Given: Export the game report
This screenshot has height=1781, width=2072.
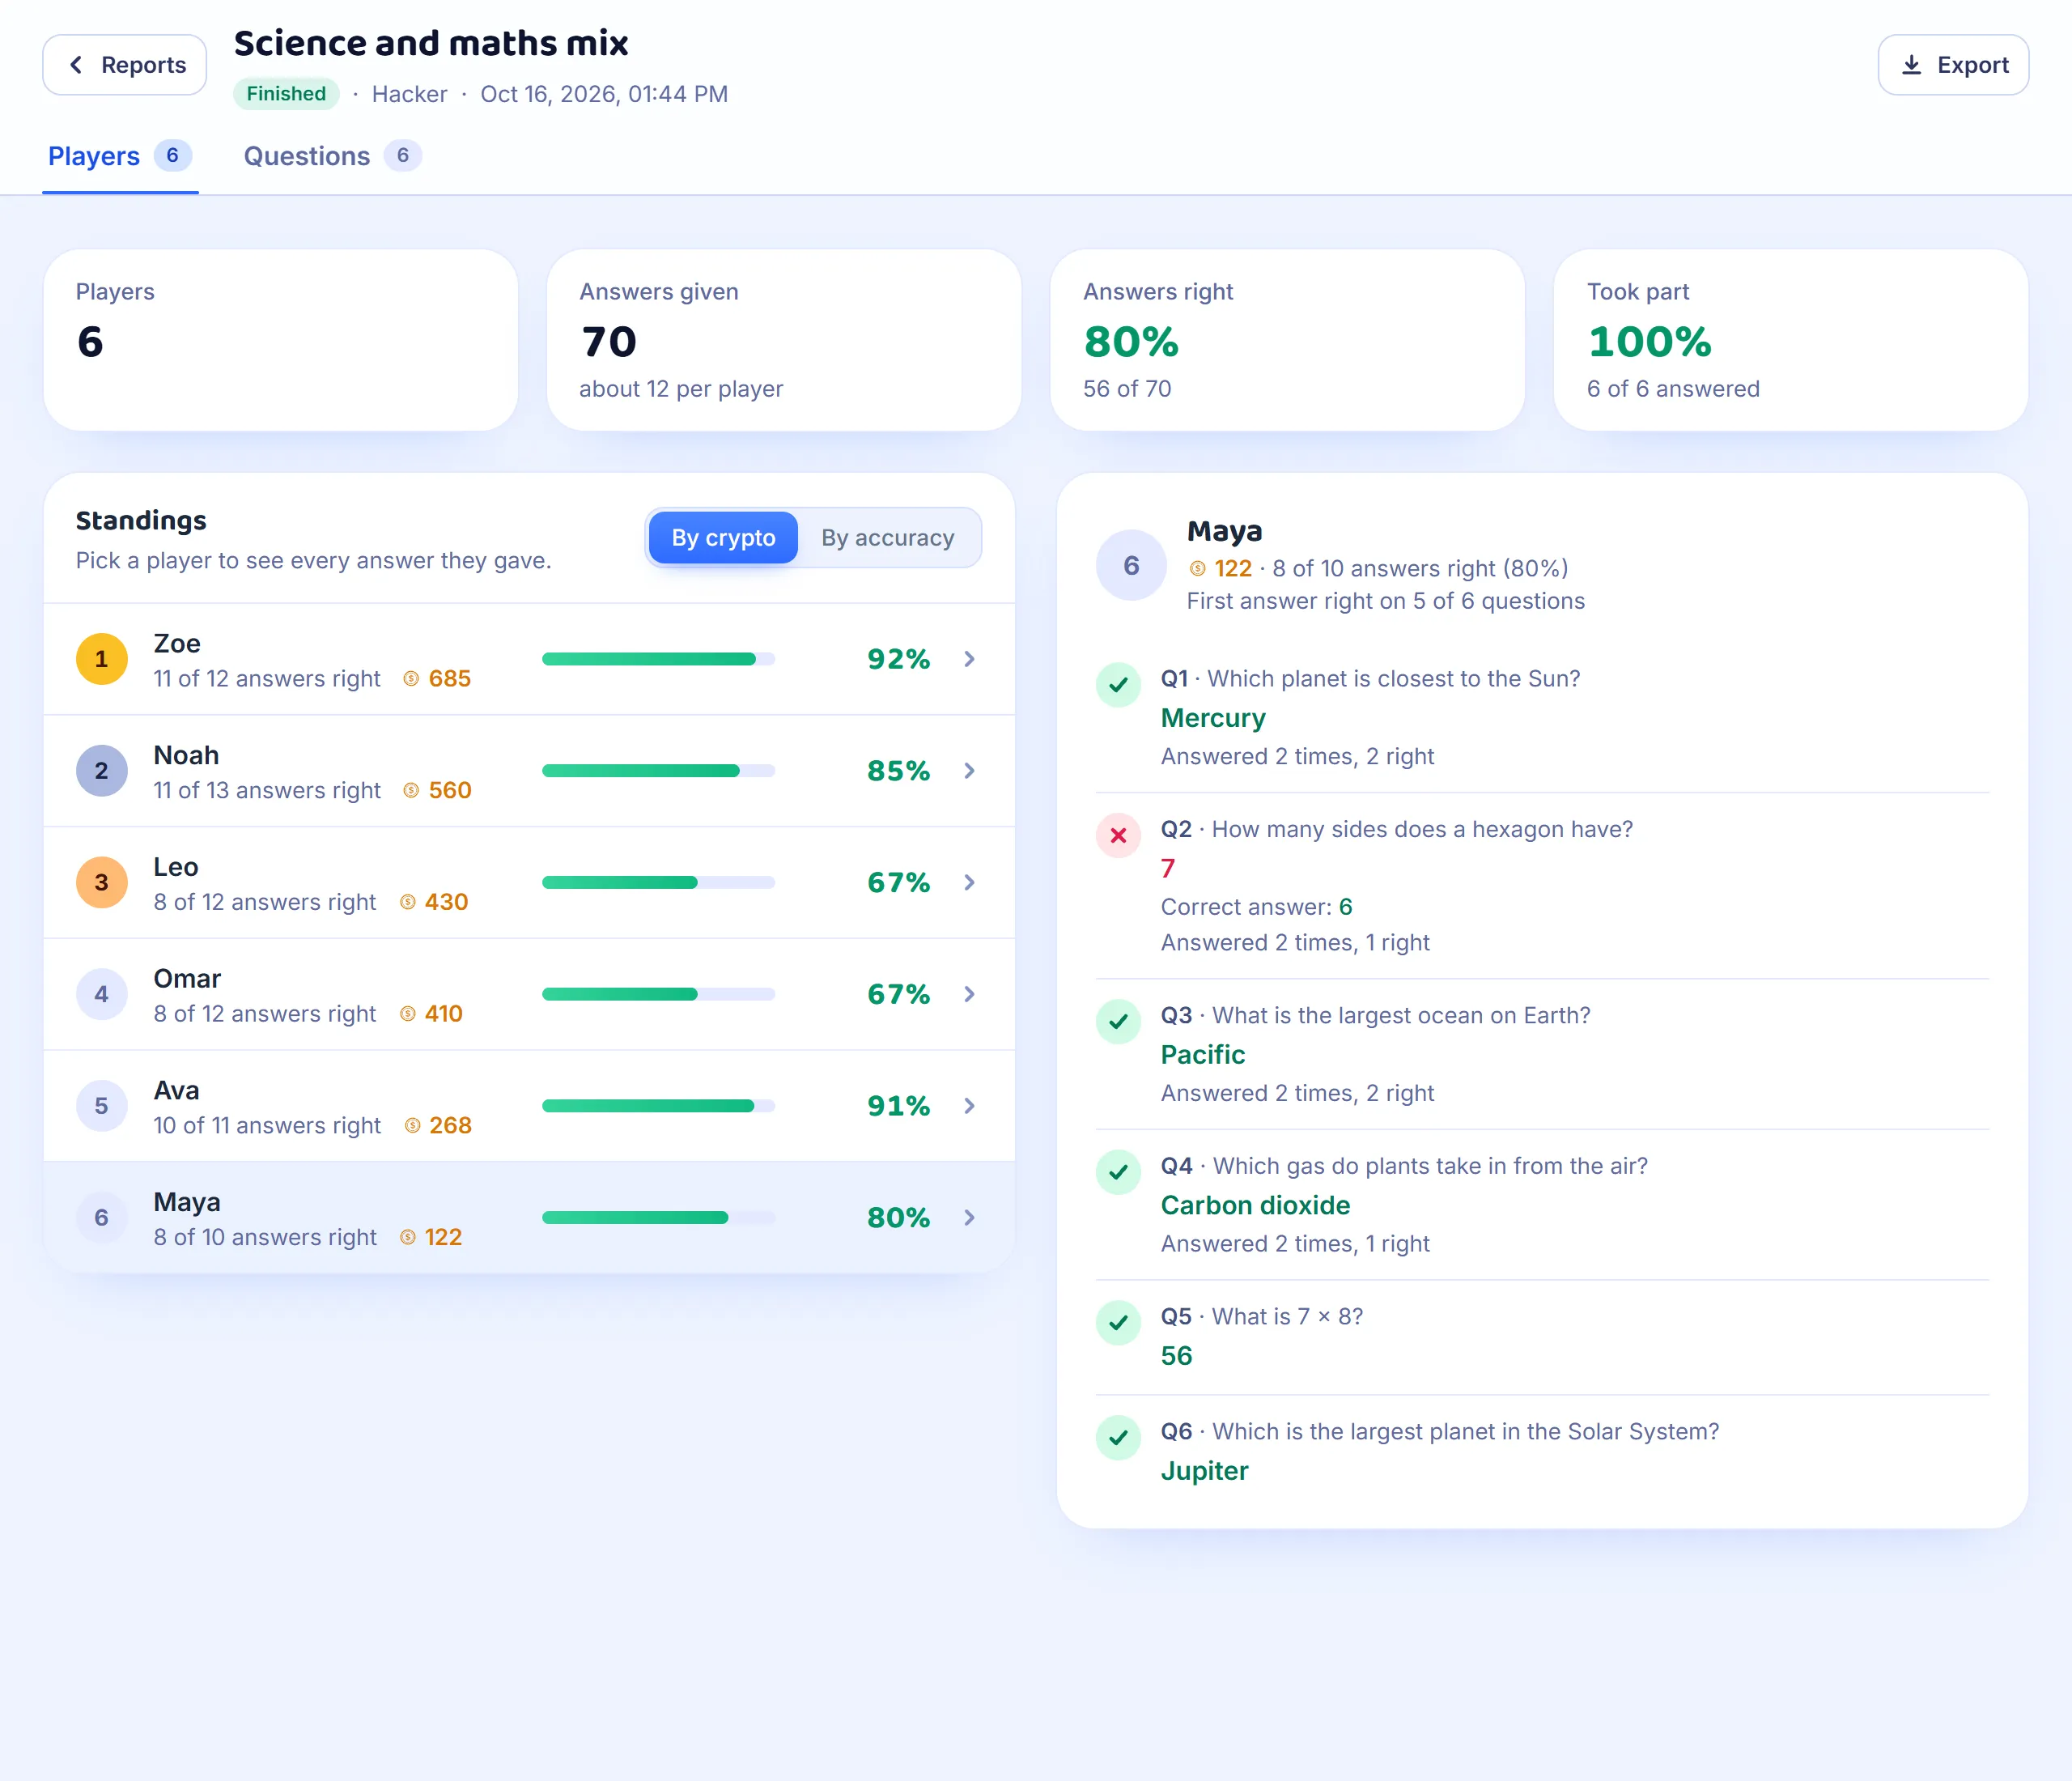Looking at the screenshot, I should 1953,65.
